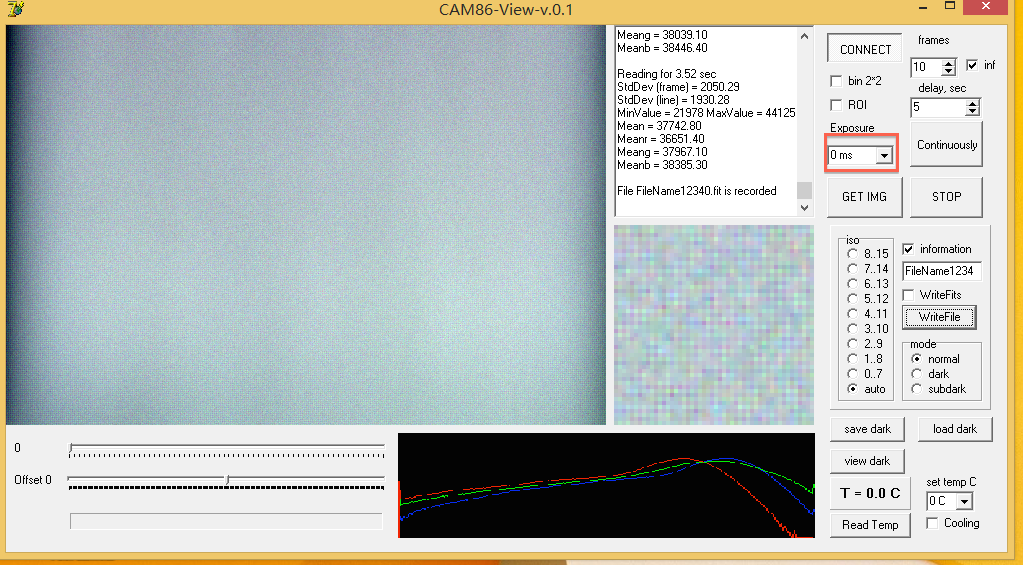
Task: Click the STOP button
Action: 947,197
